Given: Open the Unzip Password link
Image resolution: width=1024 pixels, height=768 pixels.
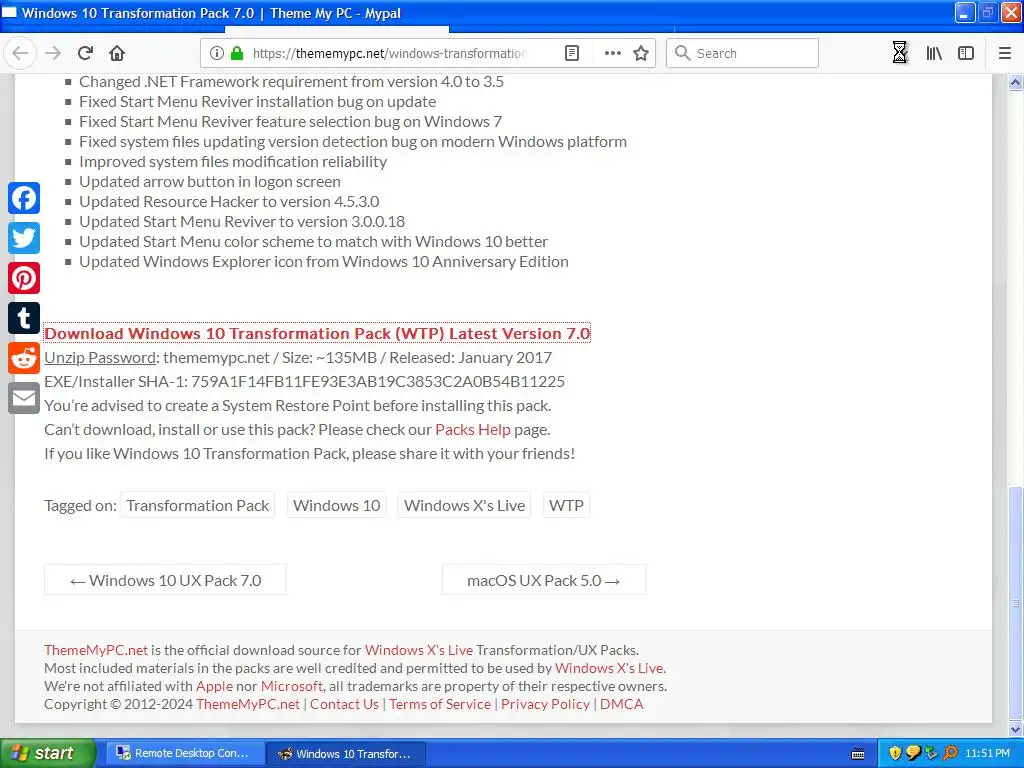Looking at the screenshot, I should tap(100, 358).
